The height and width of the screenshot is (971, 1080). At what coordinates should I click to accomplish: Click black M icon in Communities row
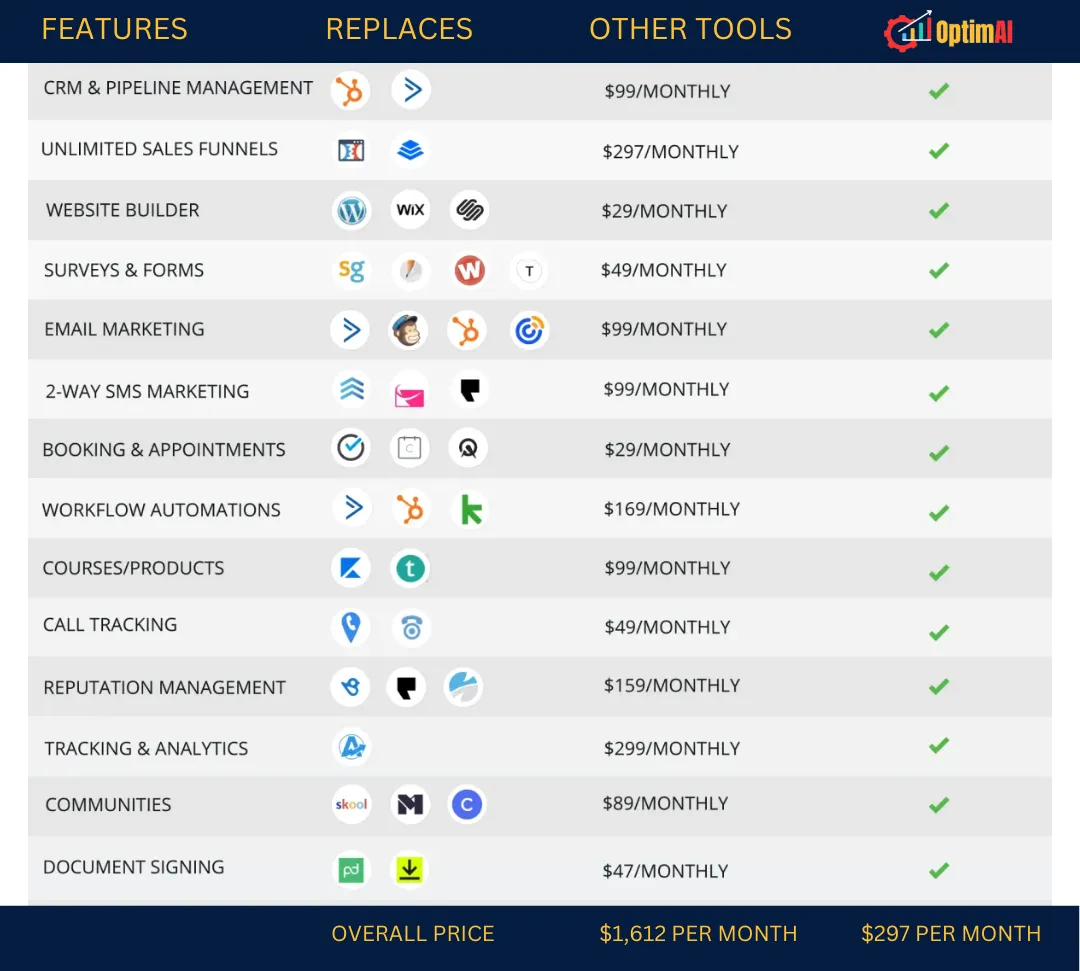pyautogui.click(x=411, y=804)
